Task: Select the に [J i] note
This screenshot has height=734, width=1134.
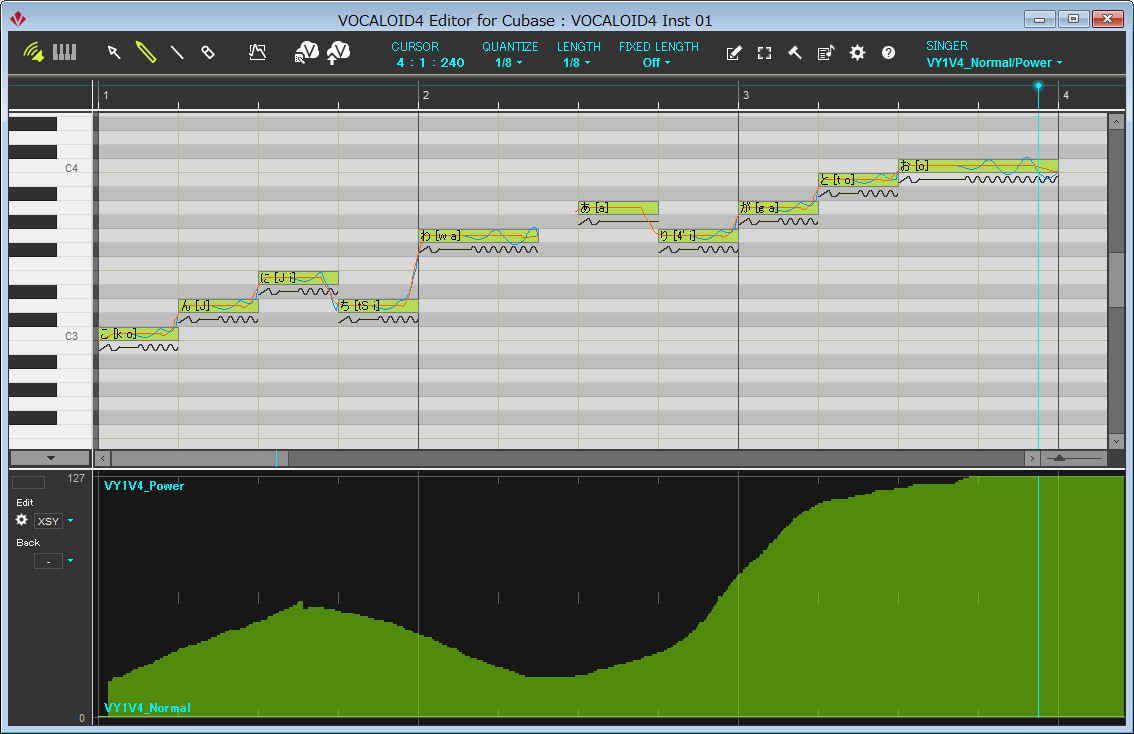Action: pos(298,278)
